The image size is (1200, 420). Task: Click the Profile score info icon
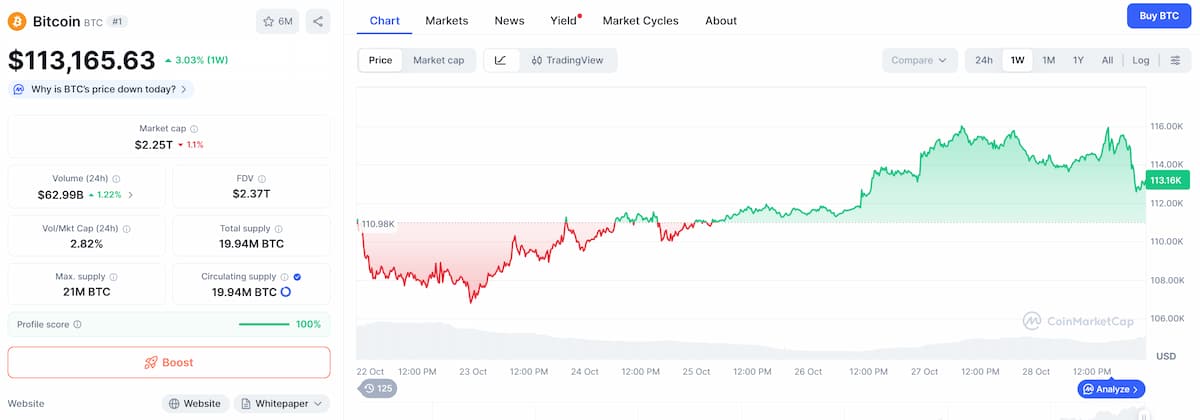pos(78,324)
